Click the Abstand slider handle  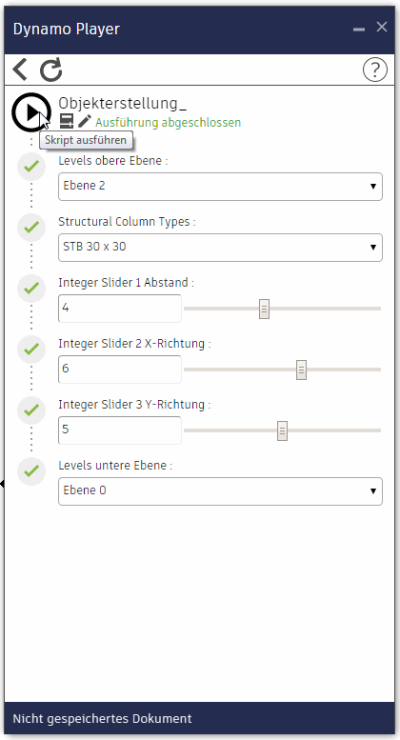[x=264, y=309]
